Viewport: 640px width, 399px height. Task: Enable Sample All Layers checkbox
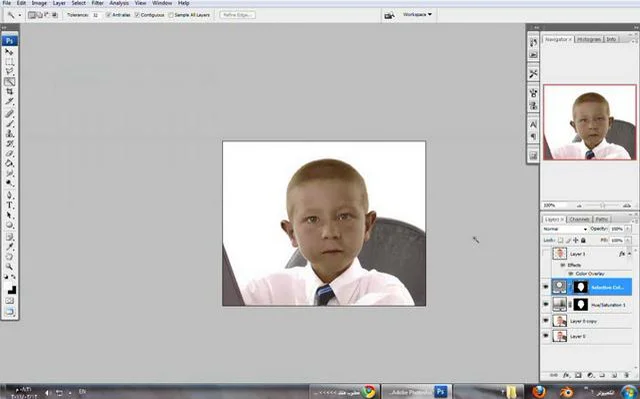171,15
